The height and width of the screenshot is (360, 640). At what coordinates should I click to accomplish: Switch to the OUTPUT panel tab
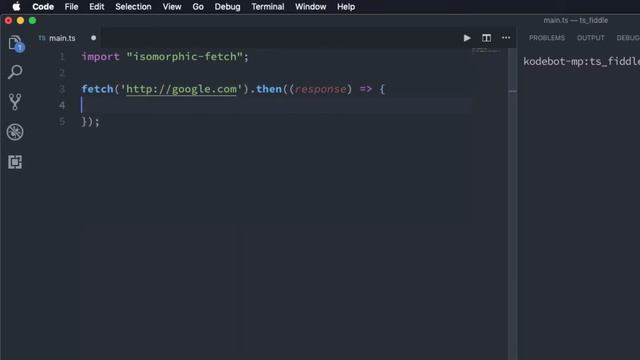tap(591, 38)
